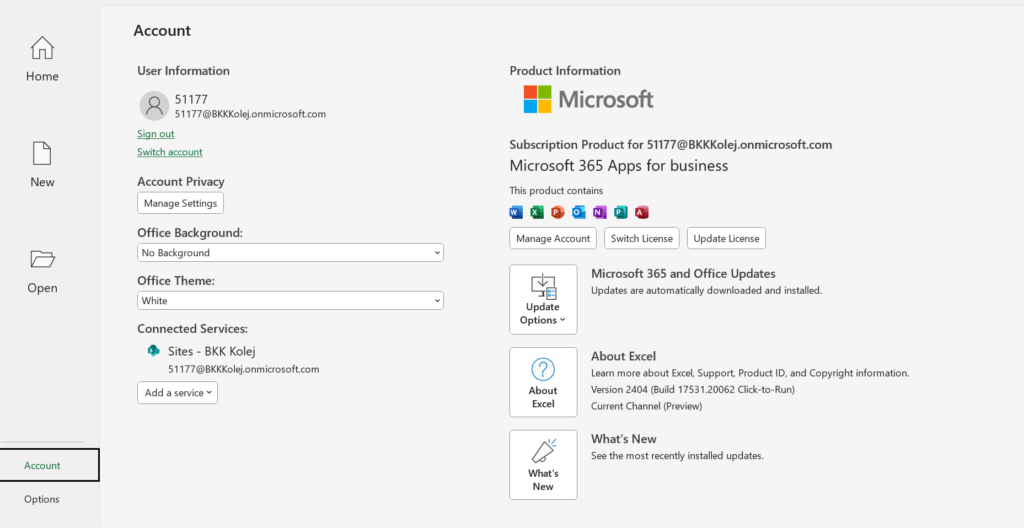Choose New label in sidebar
Image resolution: width=1024 pixels, height=528 pixels.
click(x=42, y=182)
